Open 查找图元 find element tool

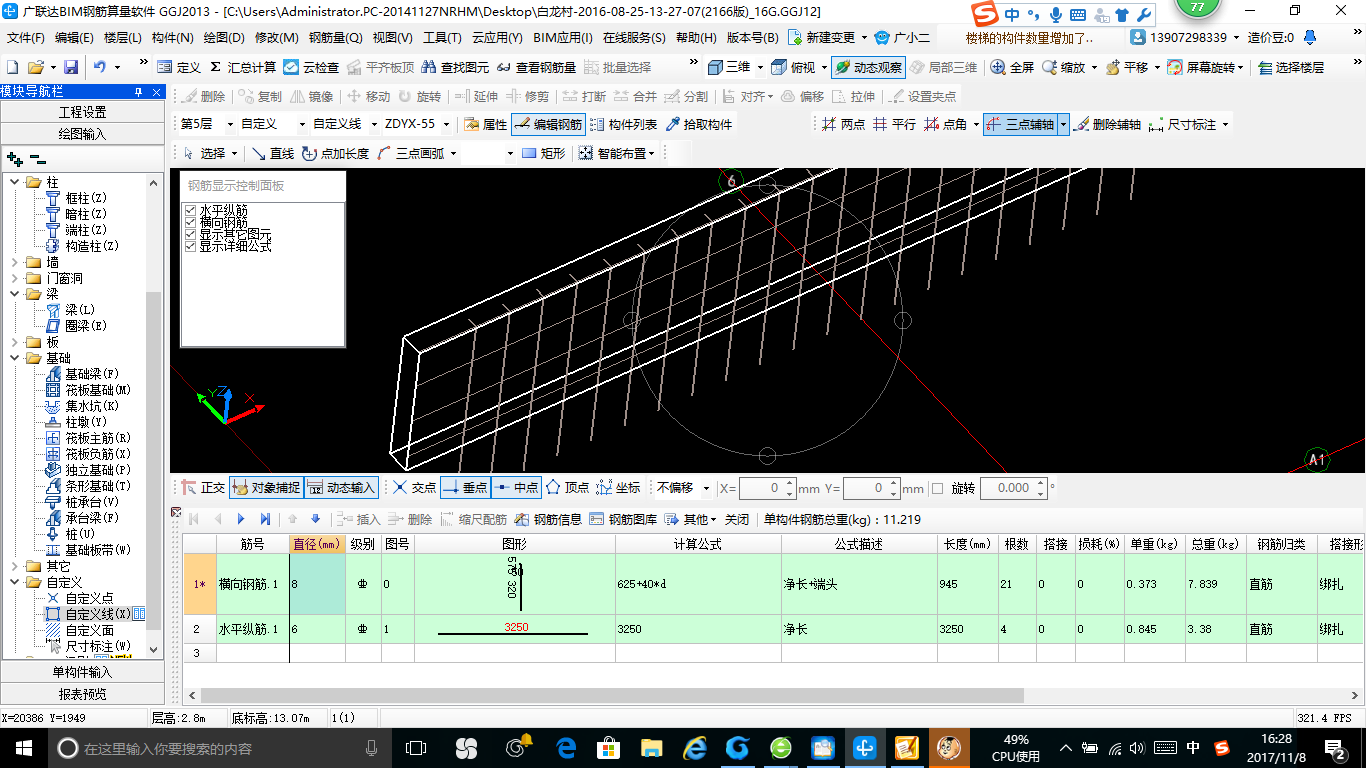click(x=456, y=67)
